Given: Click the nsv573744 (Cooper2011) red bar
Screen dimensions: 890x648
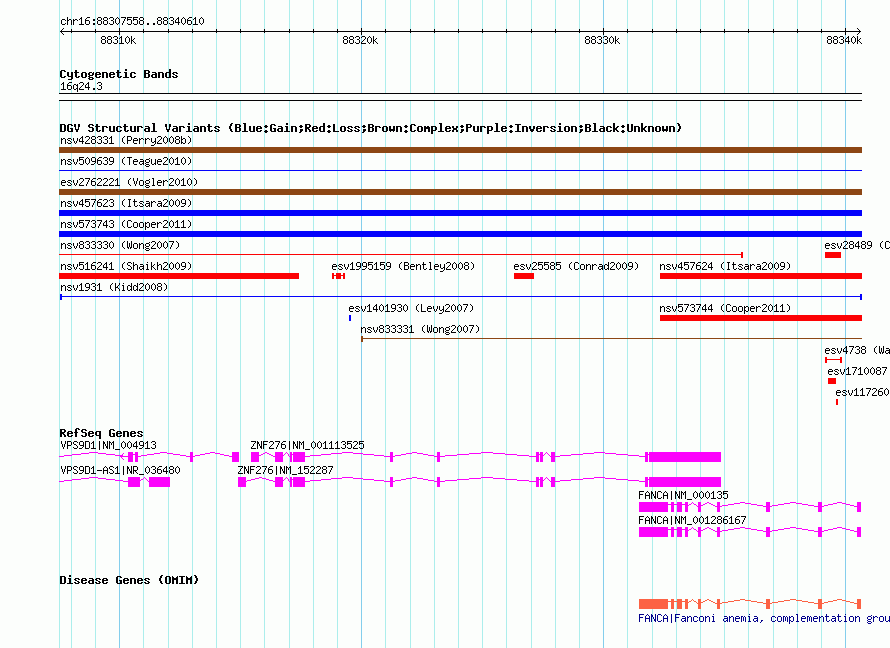Looking at the screenshot, I should coord(761,318).
